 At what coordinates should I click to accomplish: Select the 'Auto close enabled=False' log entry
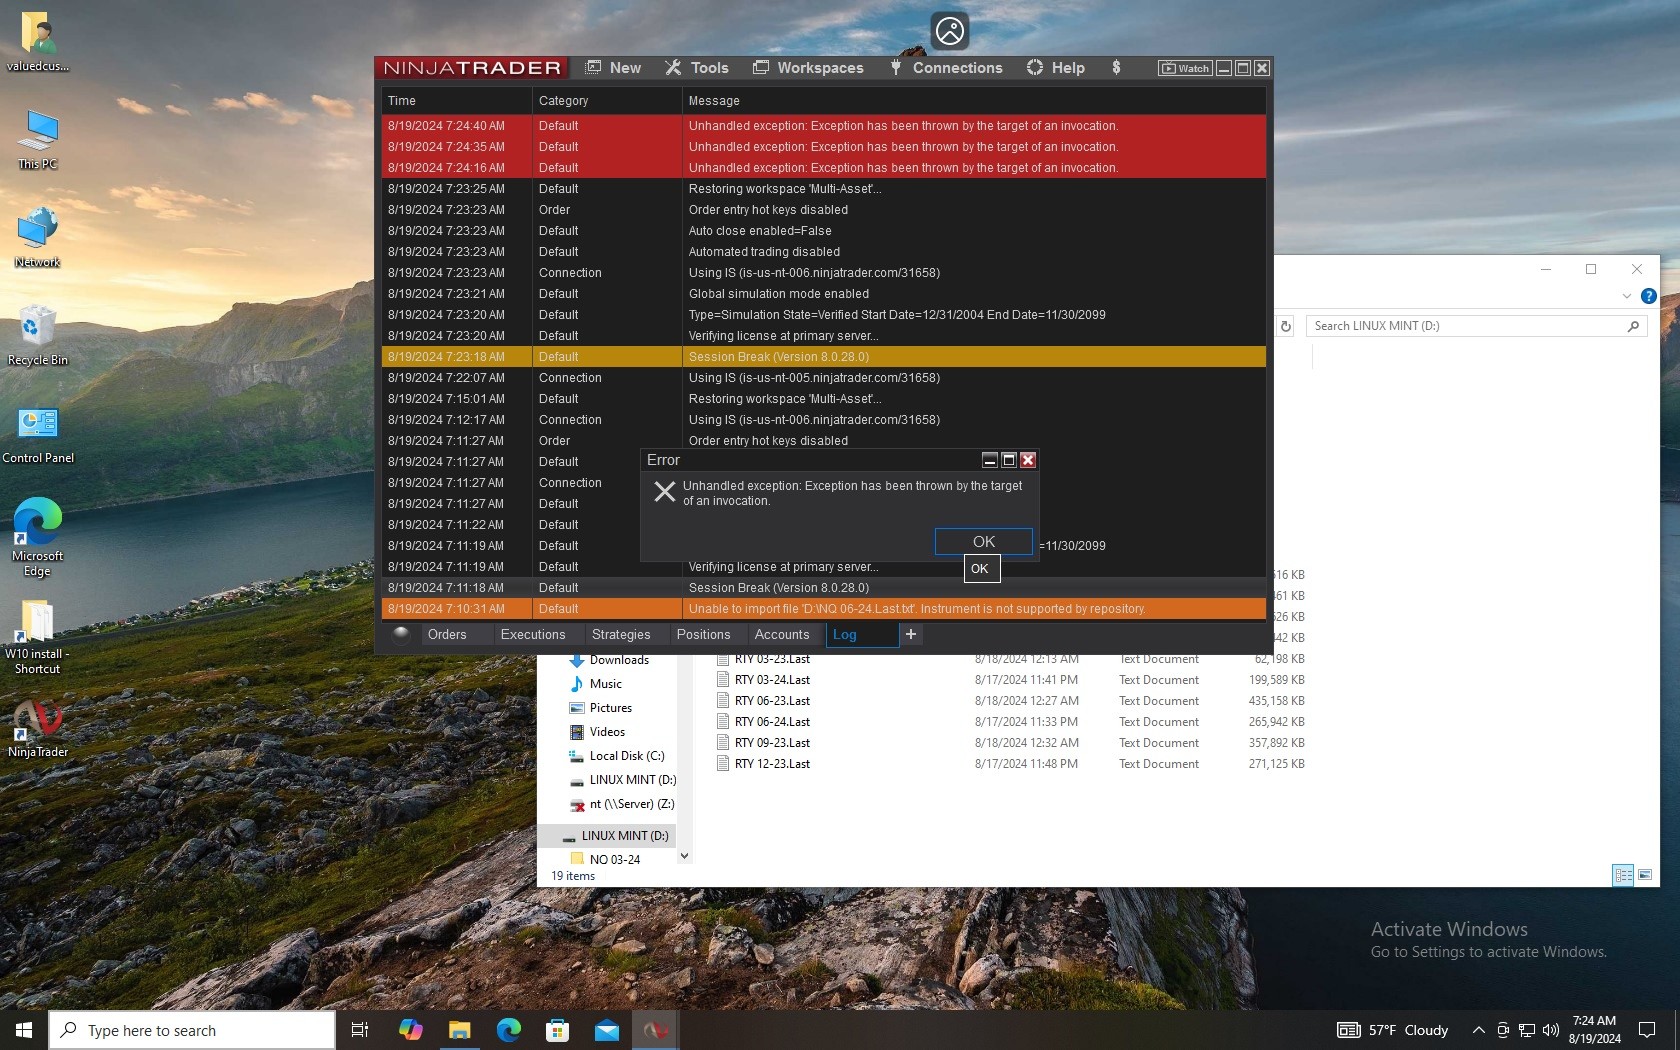(824, 231)
